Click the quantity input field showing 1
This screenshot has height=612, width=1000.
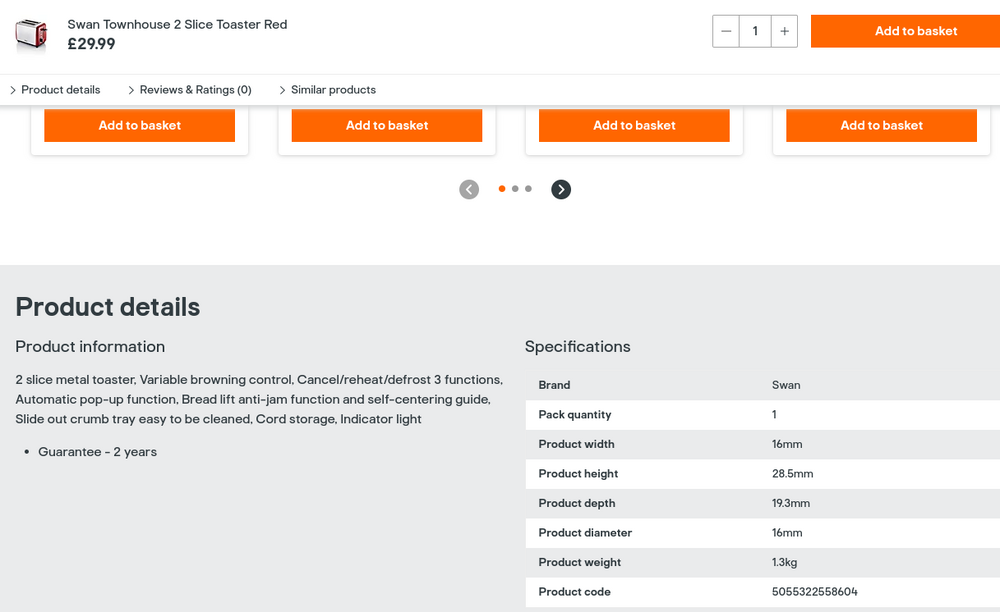(x=755, y=31)
